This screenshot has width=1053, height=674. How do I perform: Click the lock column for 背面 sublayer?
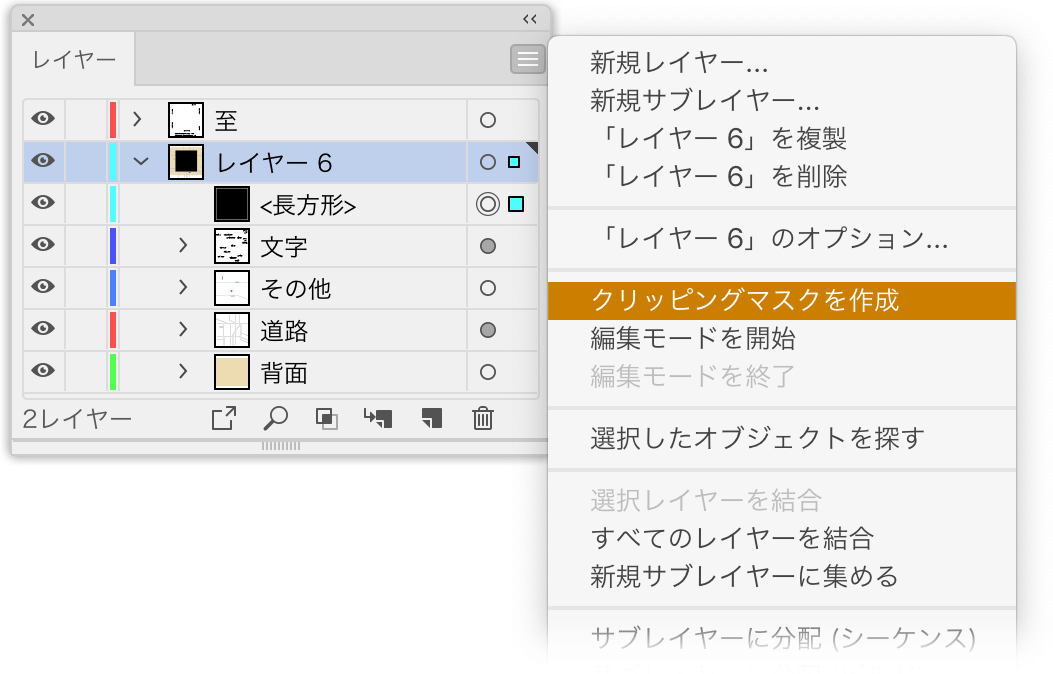tap(85, 372)
